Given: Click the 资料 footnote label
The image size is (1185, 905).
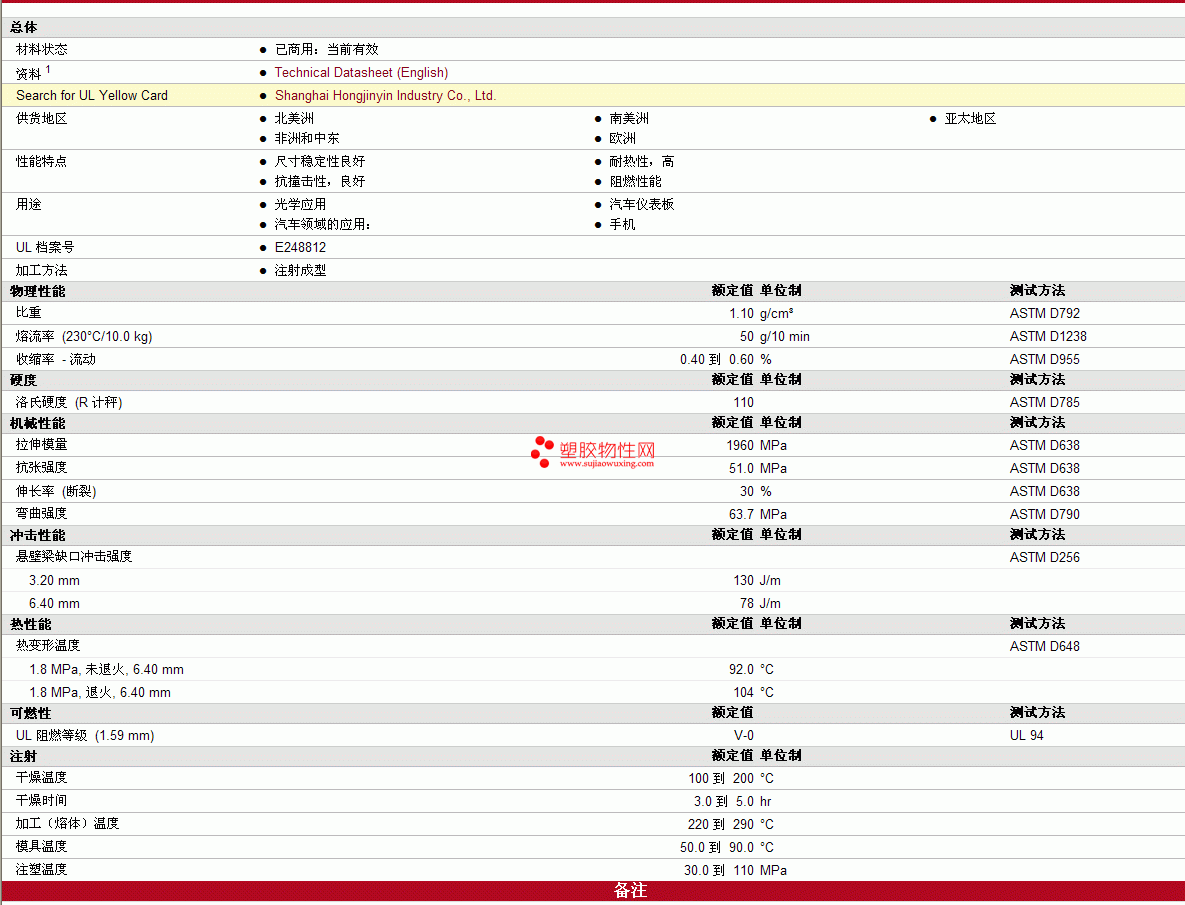Looking at the screenshot, I should [x=33, y=73].
